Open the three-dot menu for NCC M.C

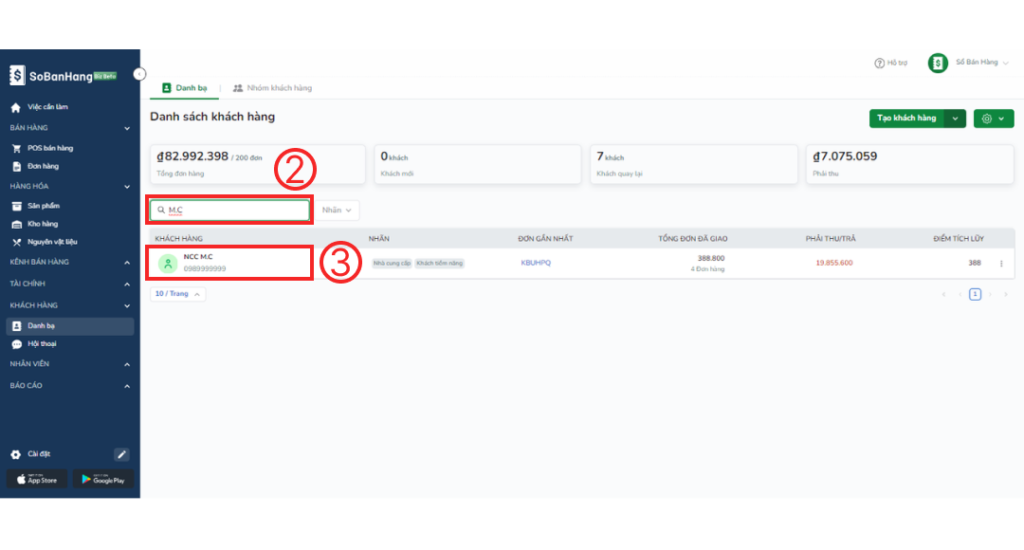tap(1001, 263)
